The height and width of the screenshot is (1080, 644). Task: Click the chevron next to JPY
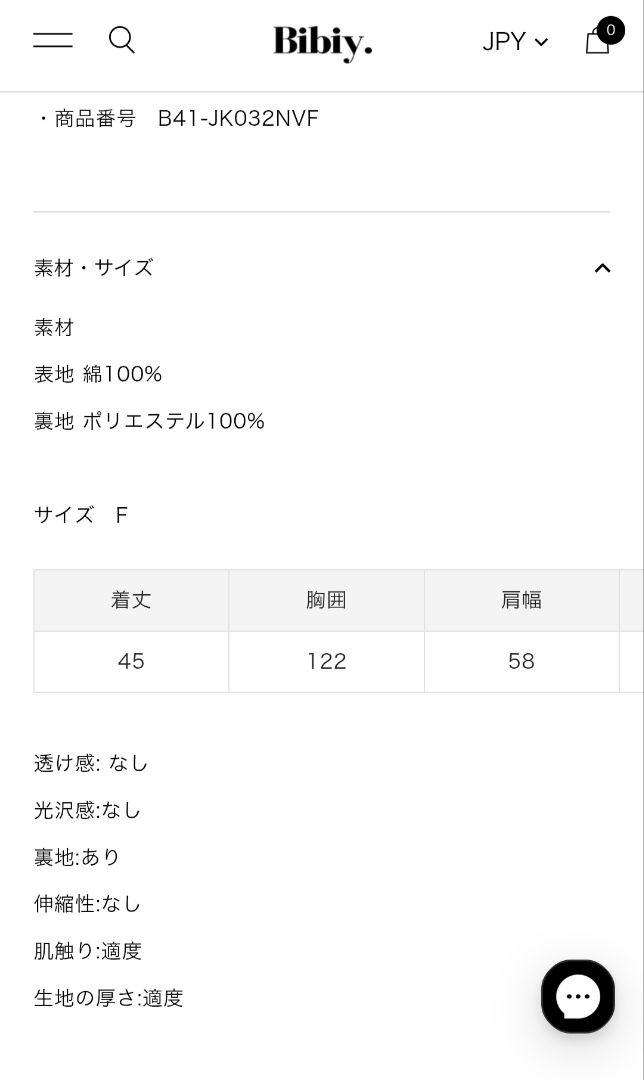tap(541, 42)
